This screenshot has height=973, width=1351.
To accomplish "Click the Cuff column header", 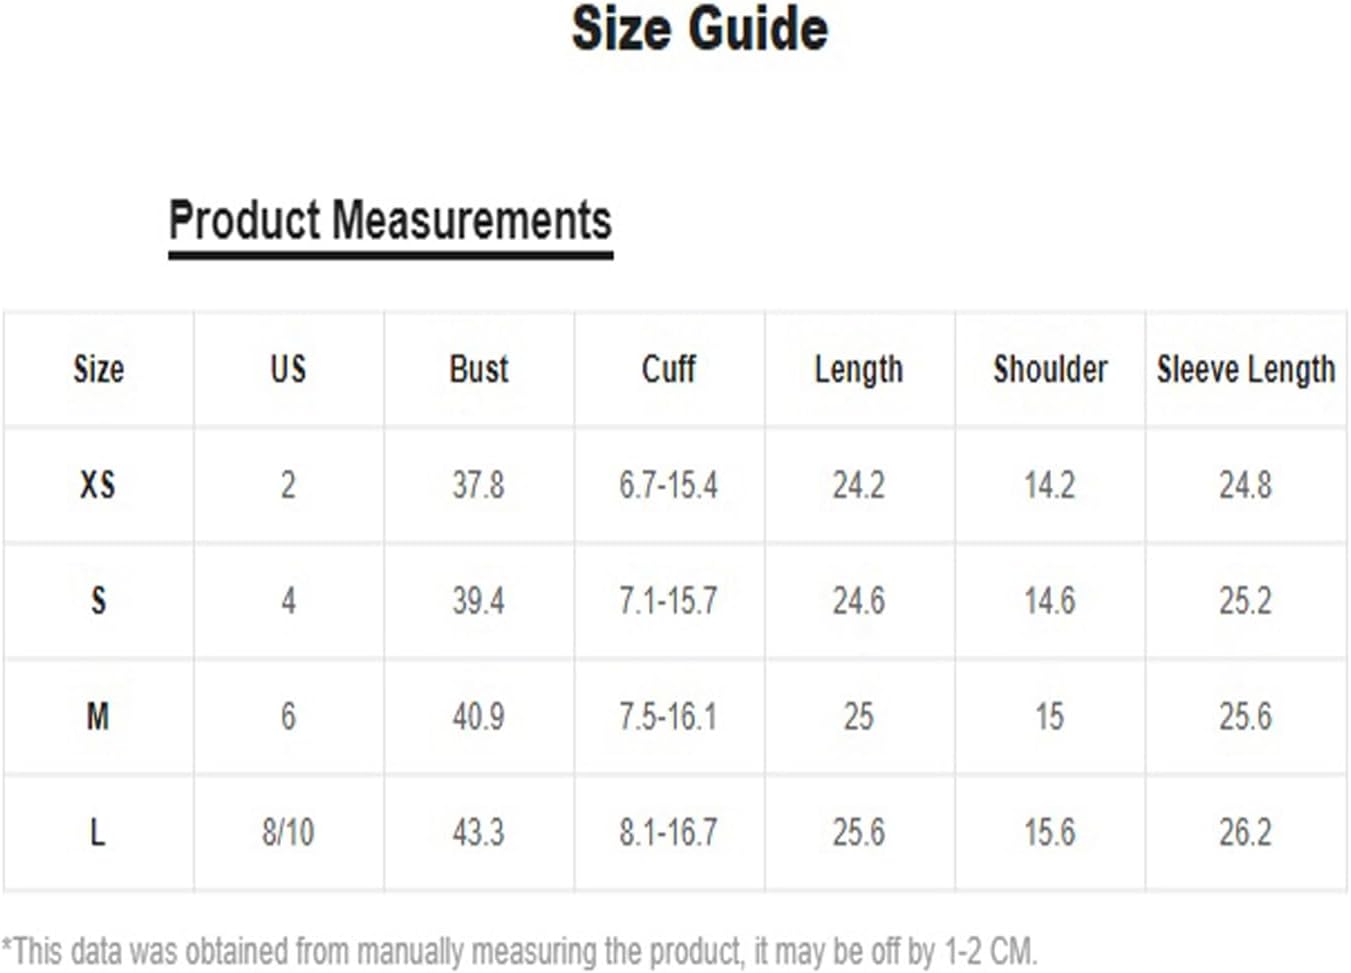I will 668,369.
